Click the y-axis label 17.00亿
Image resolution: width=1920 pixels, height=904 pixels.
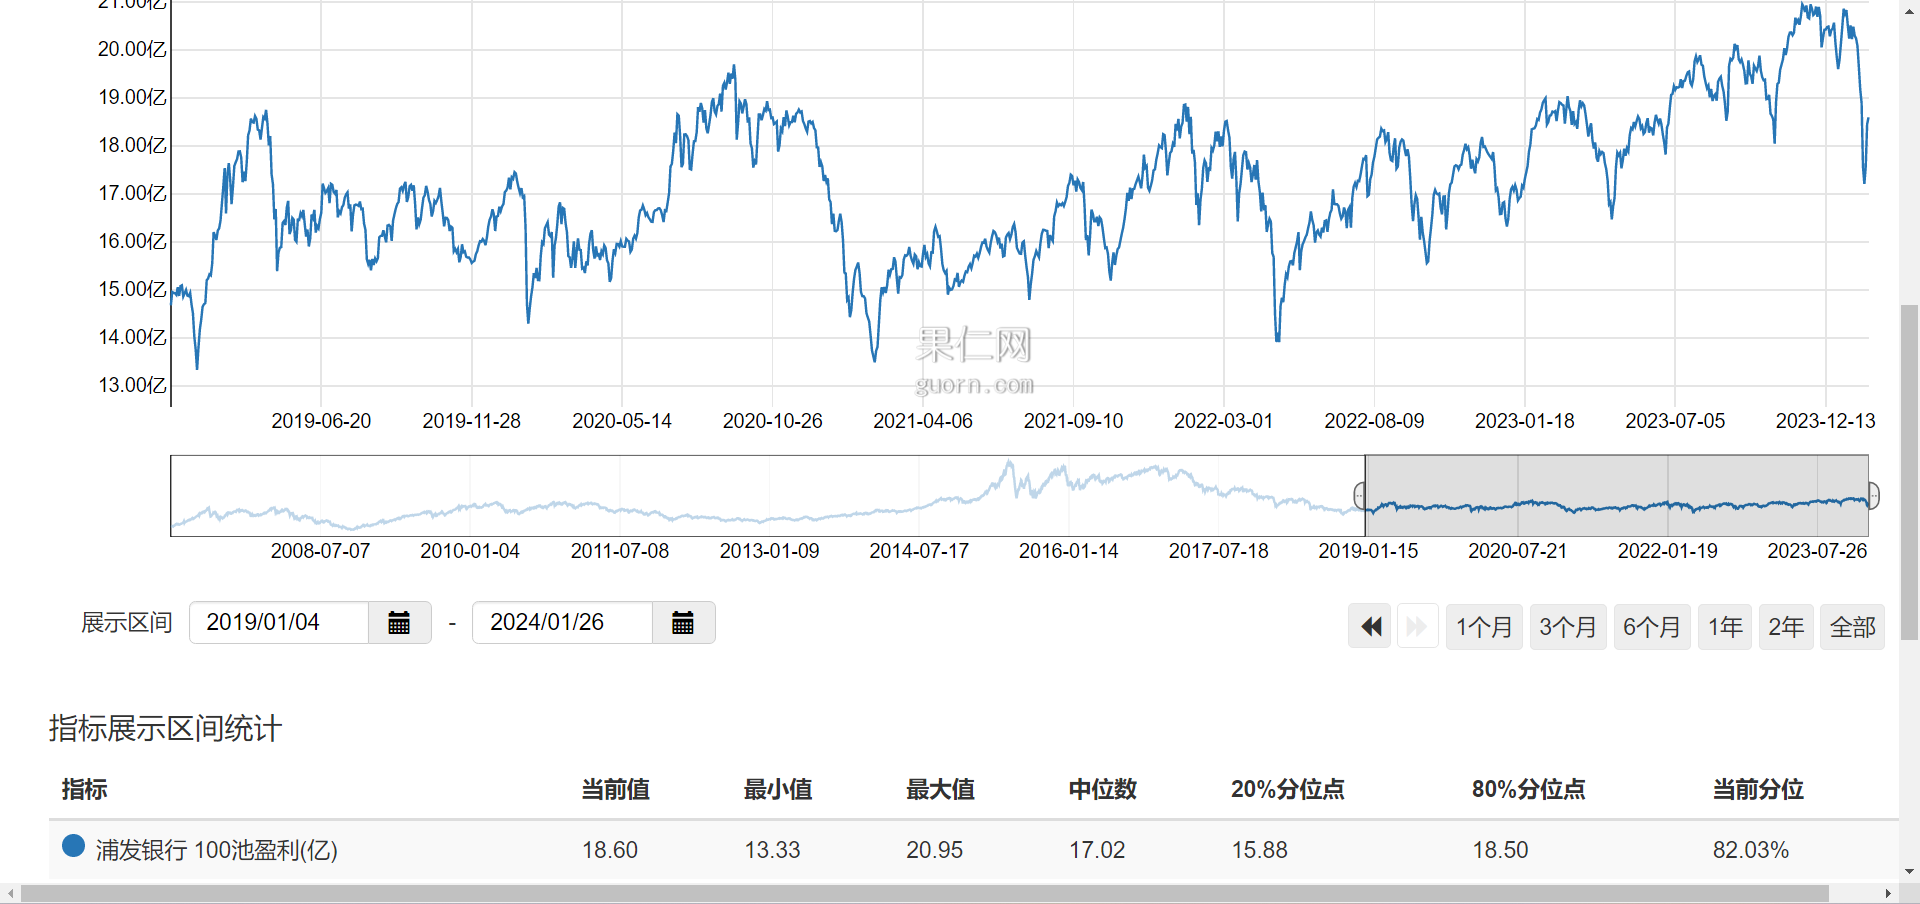click(132, 193)
